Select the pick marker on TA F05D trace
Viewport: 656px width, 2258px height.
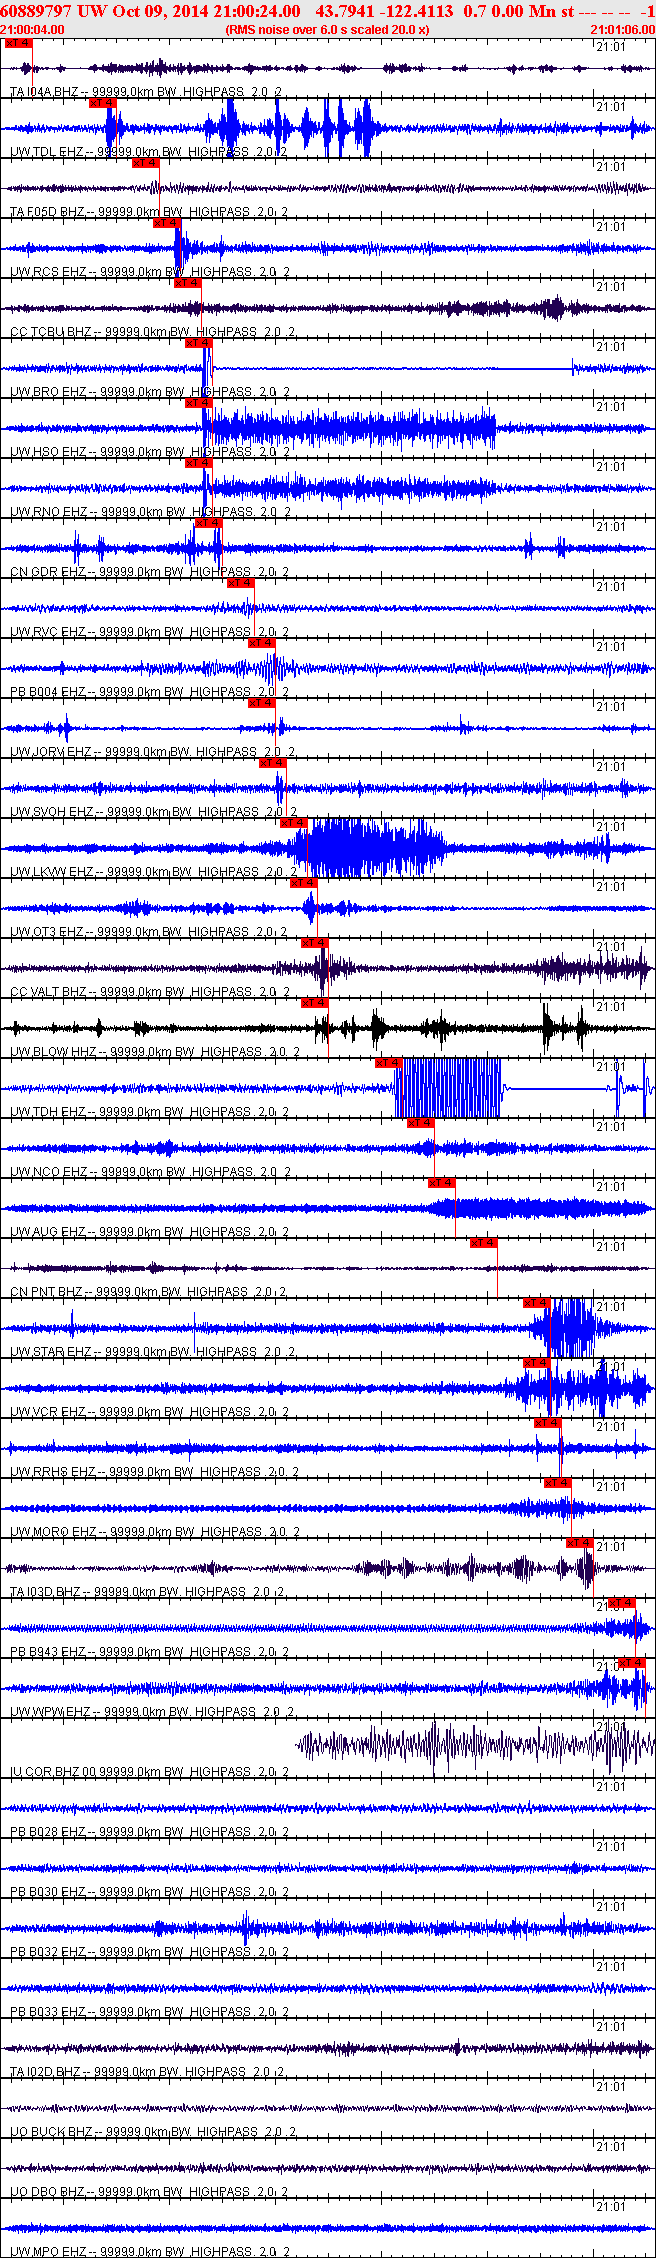click(145, 163)
